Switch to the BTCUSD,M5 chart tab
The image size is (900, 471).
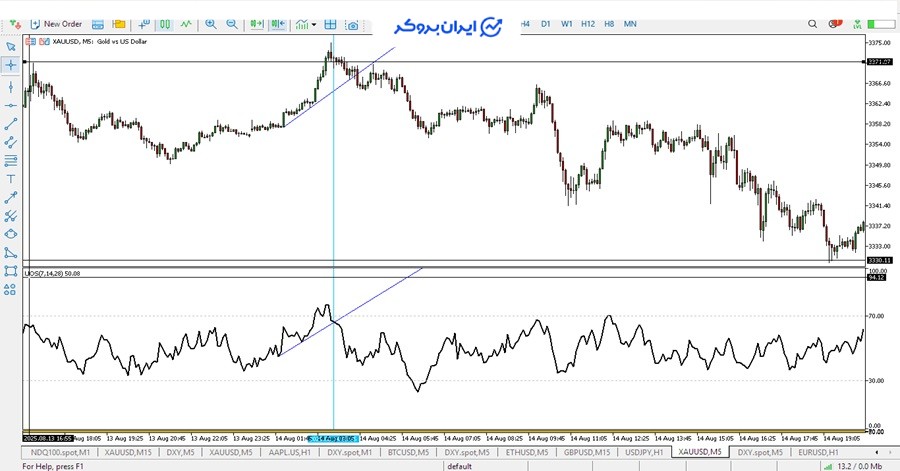coord(408,453)
